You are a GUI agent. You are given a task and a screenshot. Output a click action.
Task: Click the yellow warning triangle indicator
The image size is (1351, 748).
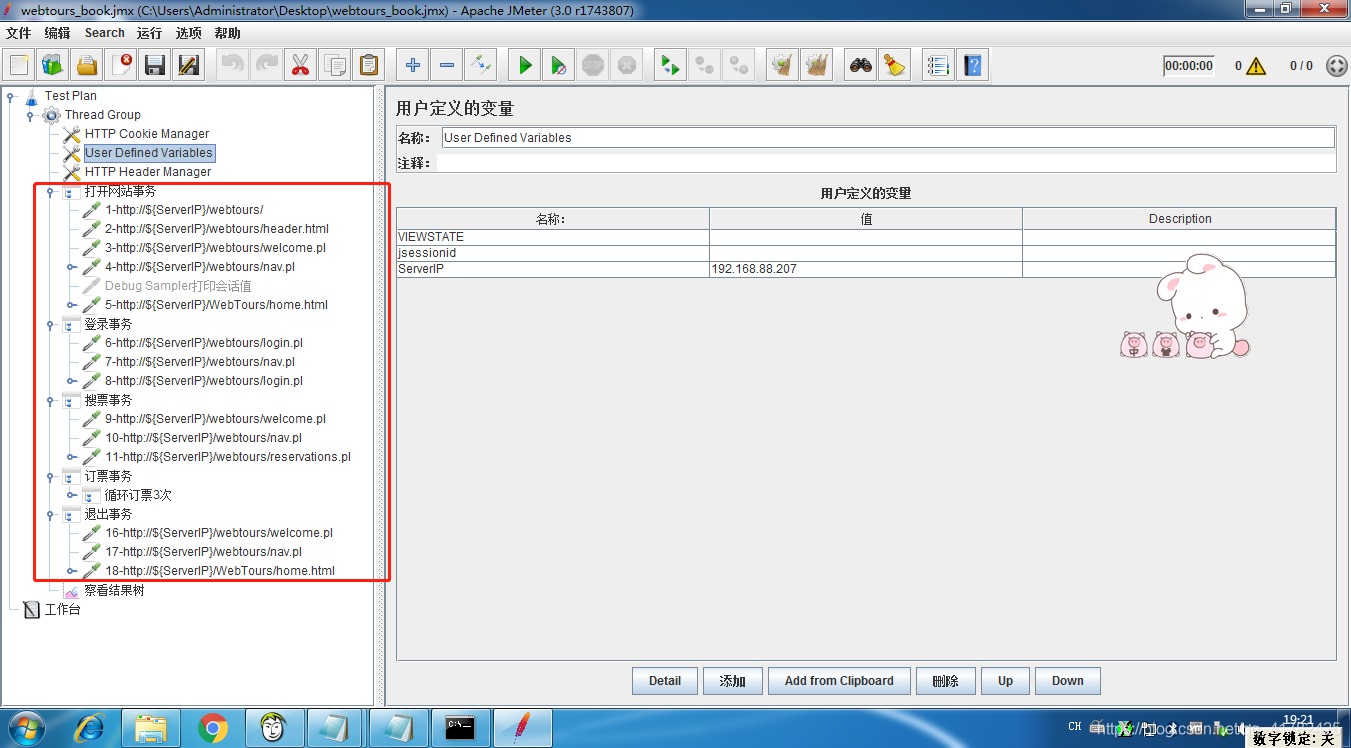click(x=1256, y=66)
